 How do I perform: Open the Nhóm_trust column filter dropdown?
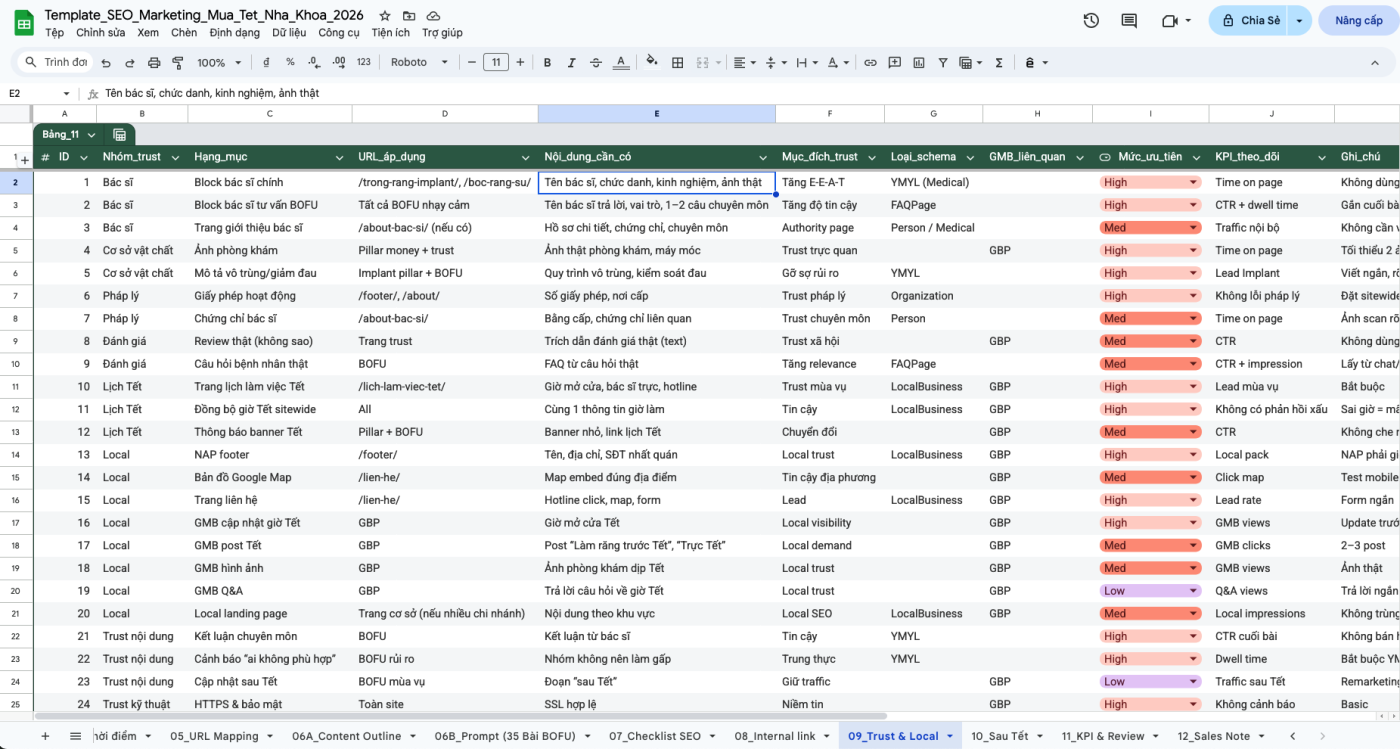(x=174, y=157)
